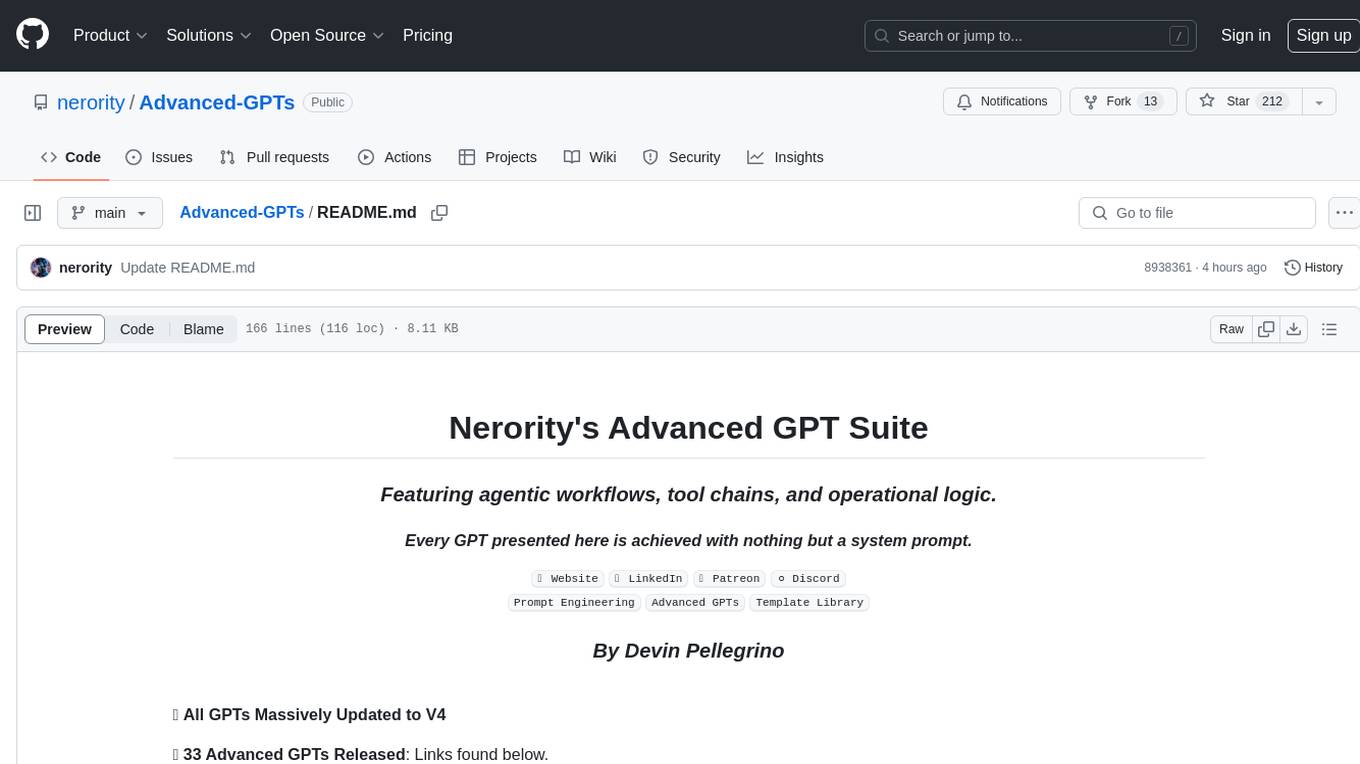Open more file actions menu
This screenshot has width=1360, height=764.
1344,213
